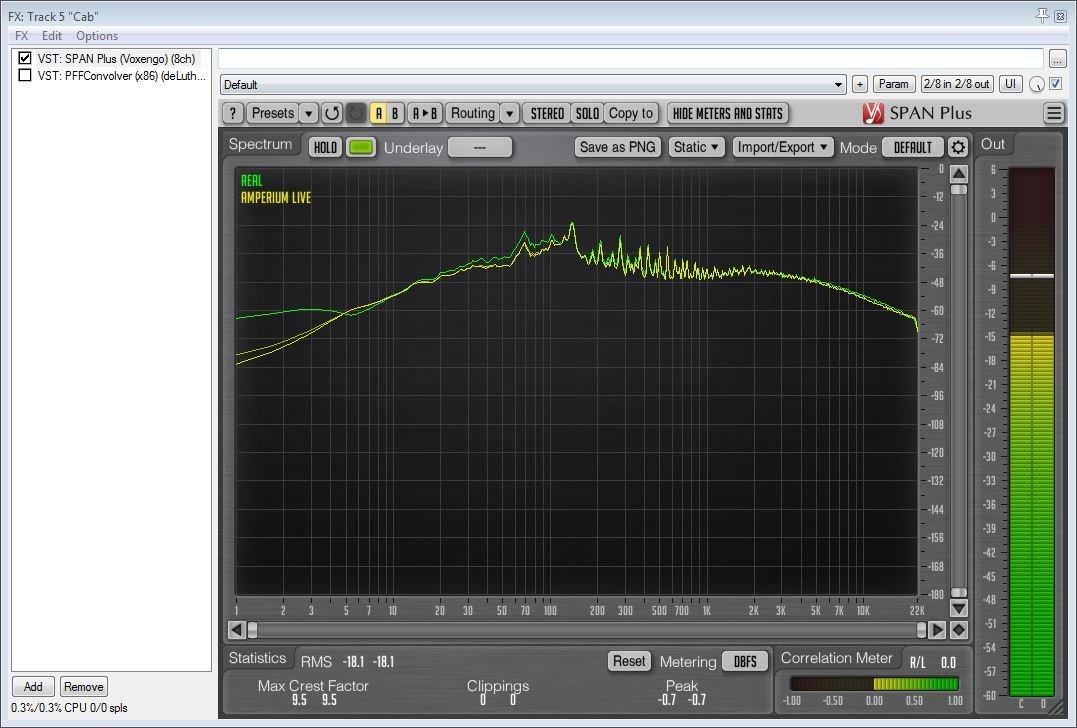Screen dimensions: 1077x728
Task: Open the Default preset combo box
Action: tap(533, 85)
